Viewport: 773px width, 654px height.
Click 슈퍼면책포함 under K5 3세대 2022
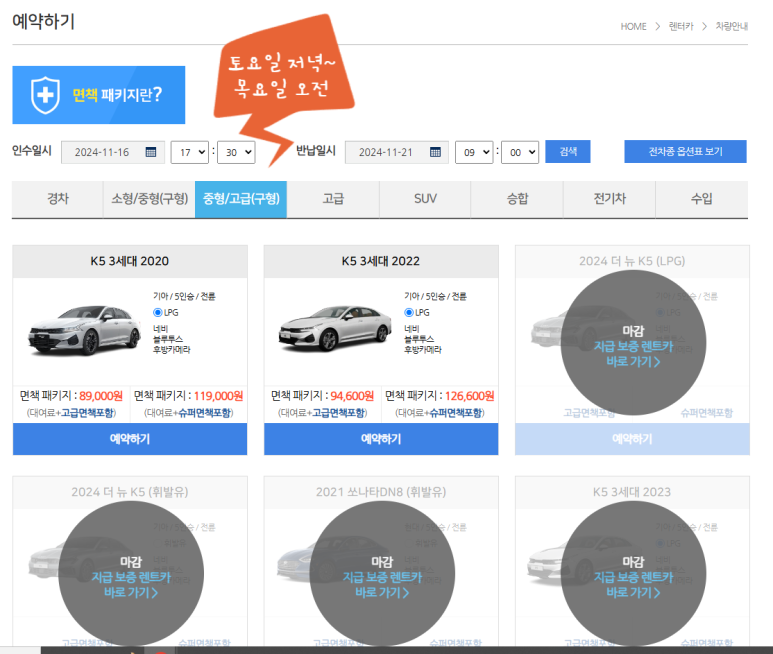click(x=456, y=413)
